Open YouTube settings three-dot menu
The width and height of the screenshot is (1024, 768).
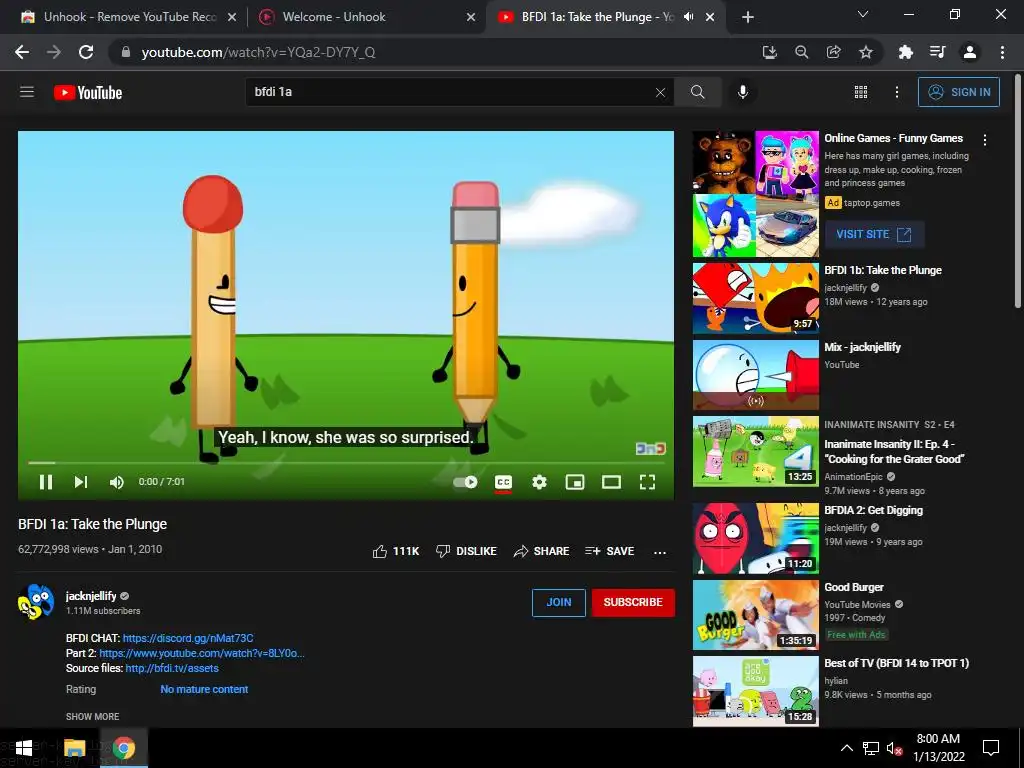(897, 92)
